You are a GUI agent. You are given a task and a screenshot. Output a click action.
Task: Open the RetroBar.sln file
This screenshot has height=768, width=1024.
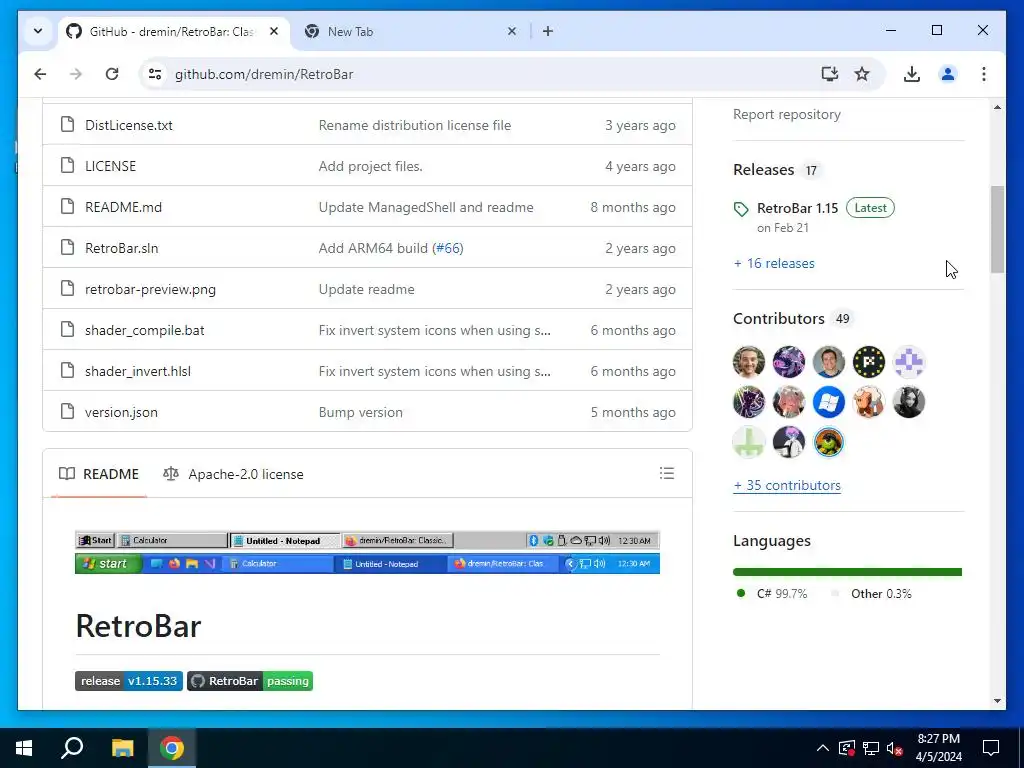(x=121, y=248)
